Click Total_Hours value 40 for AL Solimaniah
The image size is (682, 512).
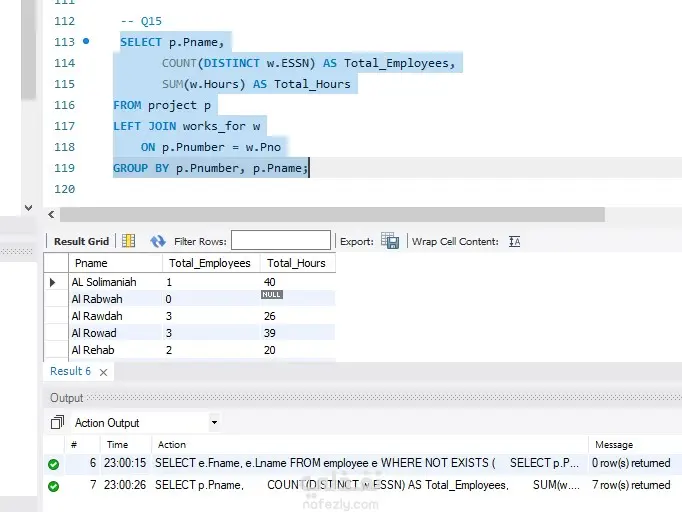(x=269, y=282)
